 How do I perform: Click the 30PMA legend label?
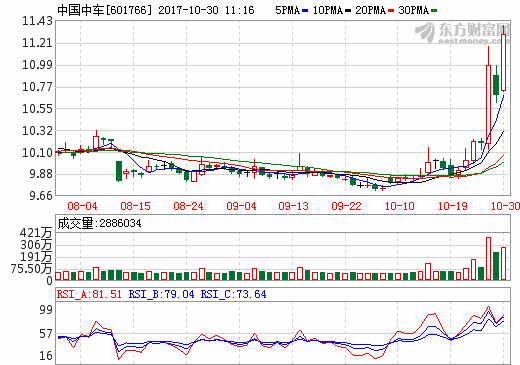413,10
